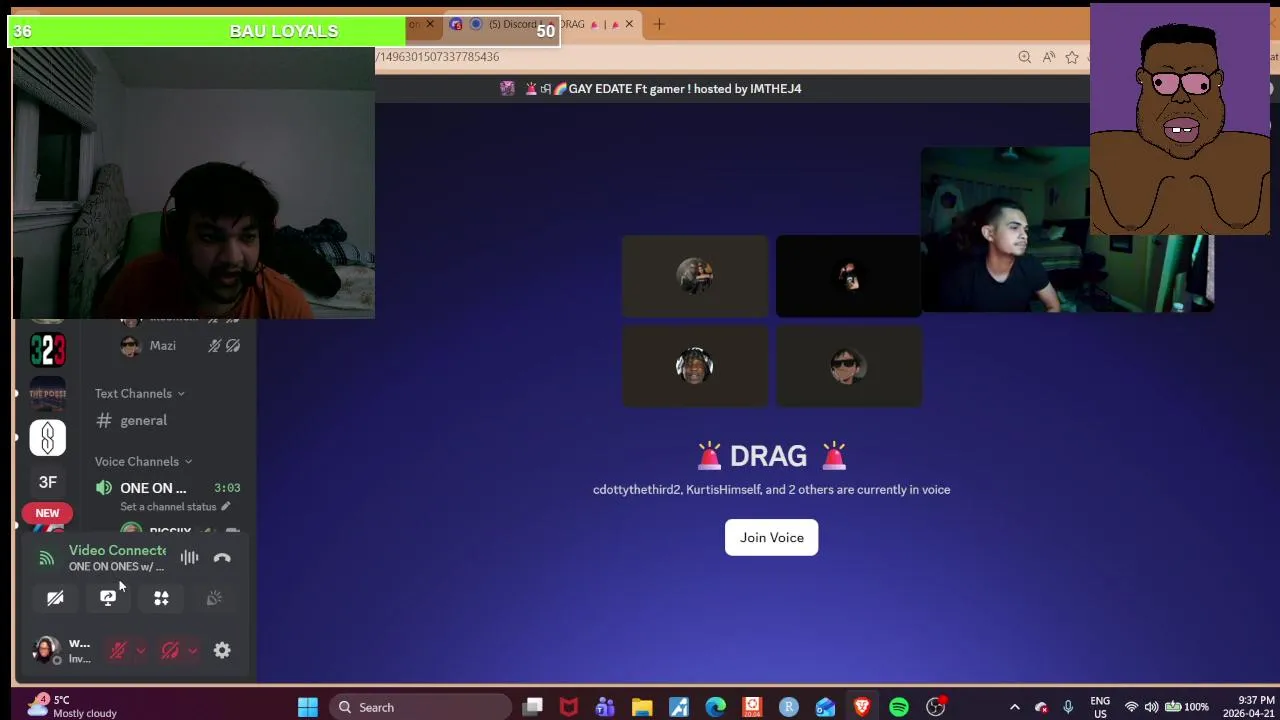Click the read aloud icon
Image resolution: width=1280 pixels, height=720 pixels.
pyautogui.click(x=1049, y=57)
